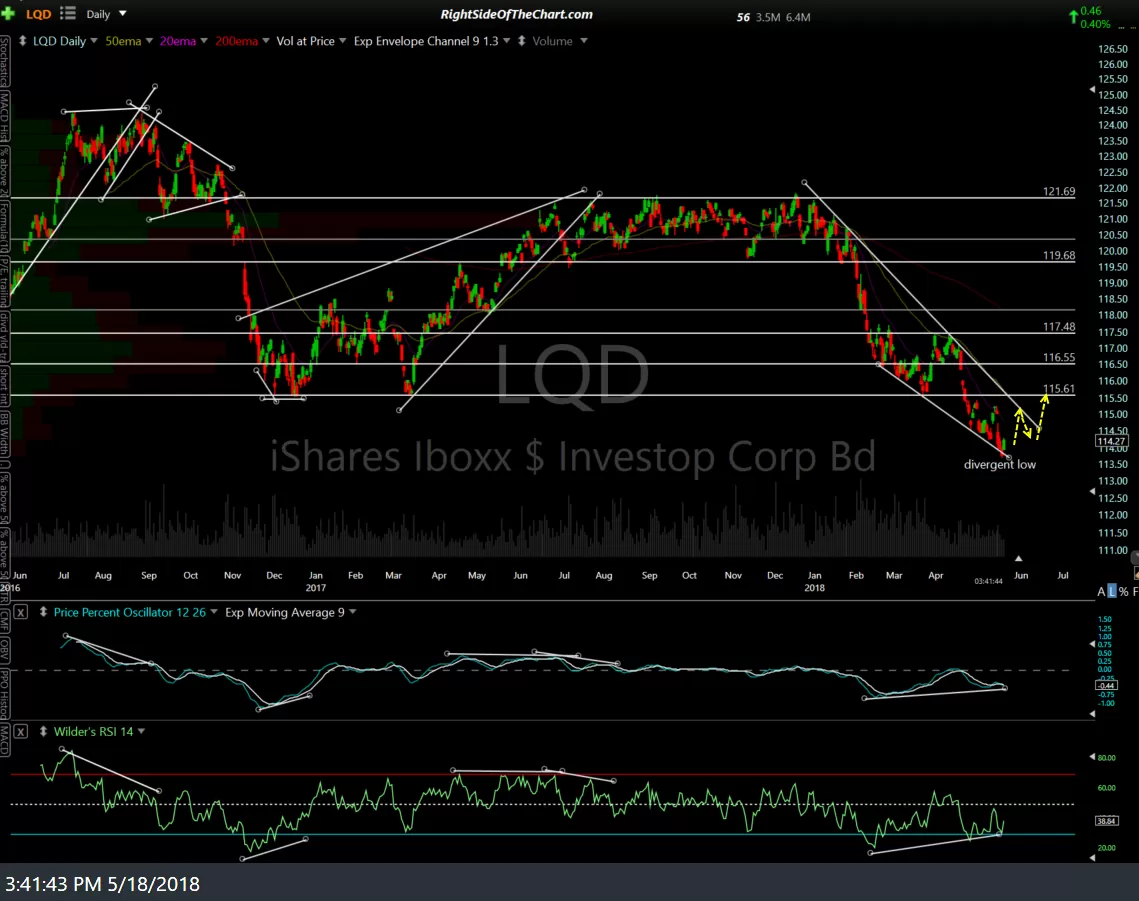This screenshot has width=1139, height=901.
Task: Click the 200ema label
Action: point(237,41)
